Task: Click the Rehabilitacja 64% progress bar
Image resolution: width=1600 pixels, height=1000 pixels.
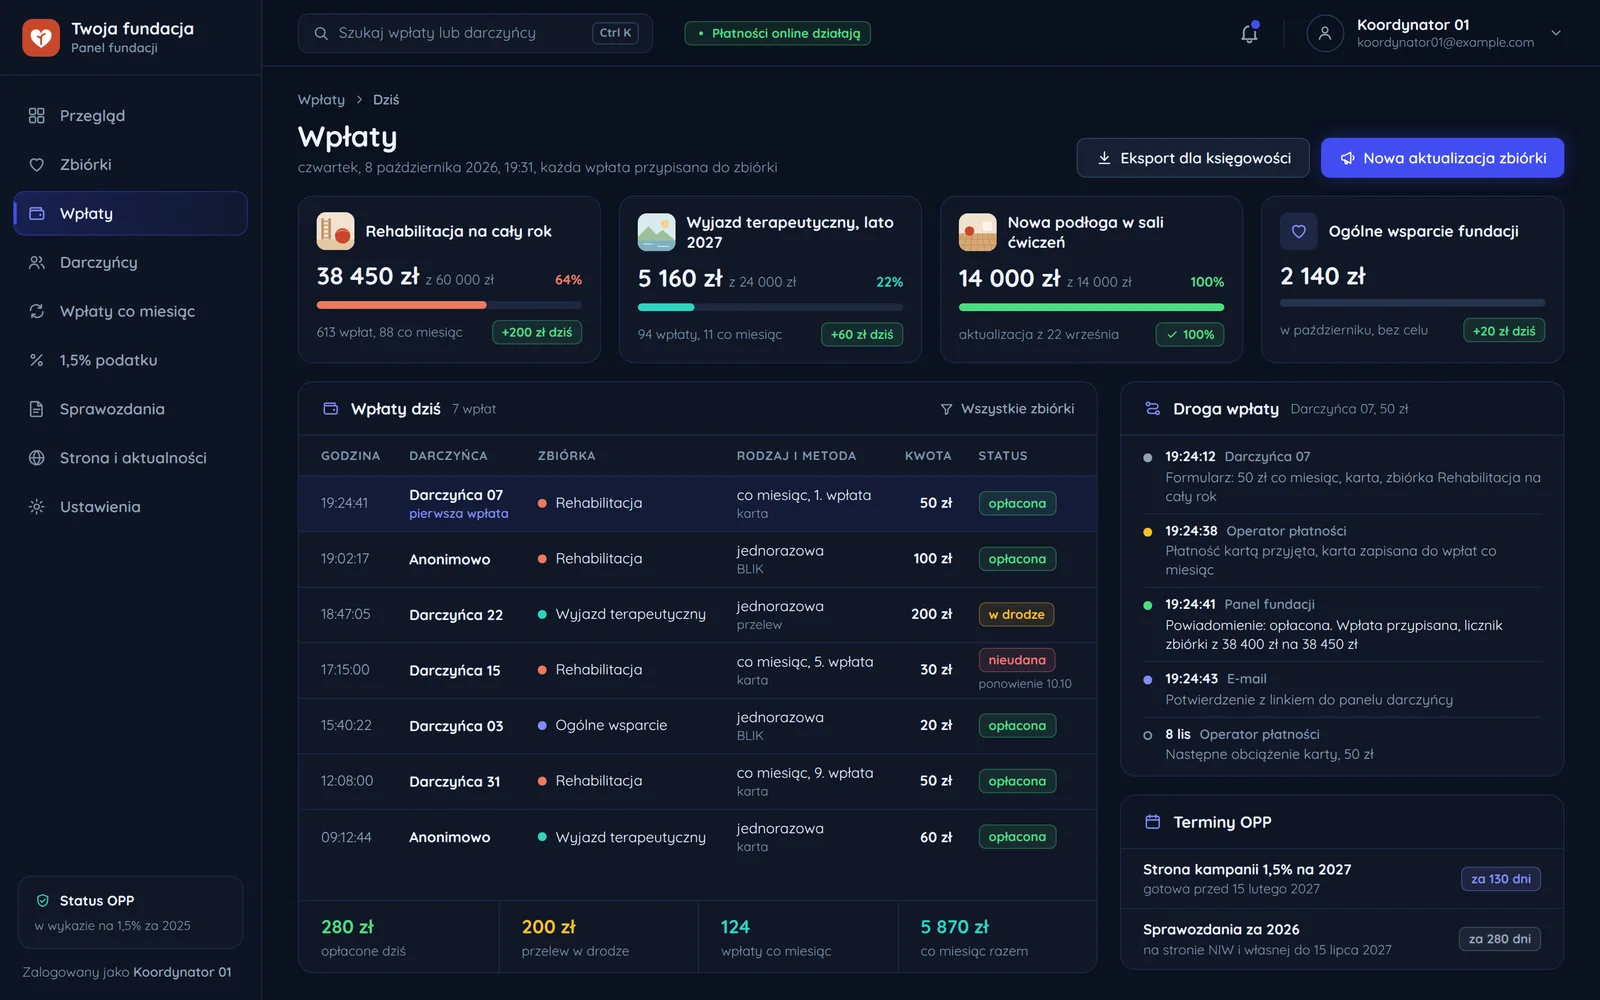Action: 449,305
